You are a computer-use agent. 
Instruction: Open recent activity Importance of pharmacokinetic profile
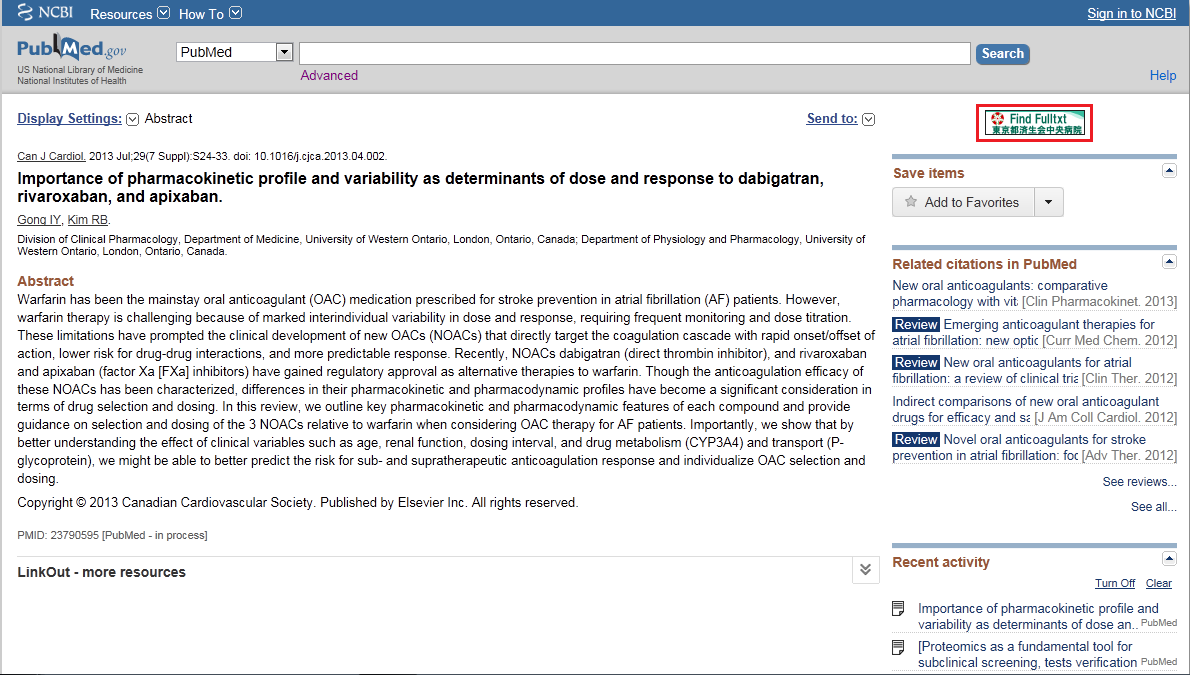[x=1038, y=617]
